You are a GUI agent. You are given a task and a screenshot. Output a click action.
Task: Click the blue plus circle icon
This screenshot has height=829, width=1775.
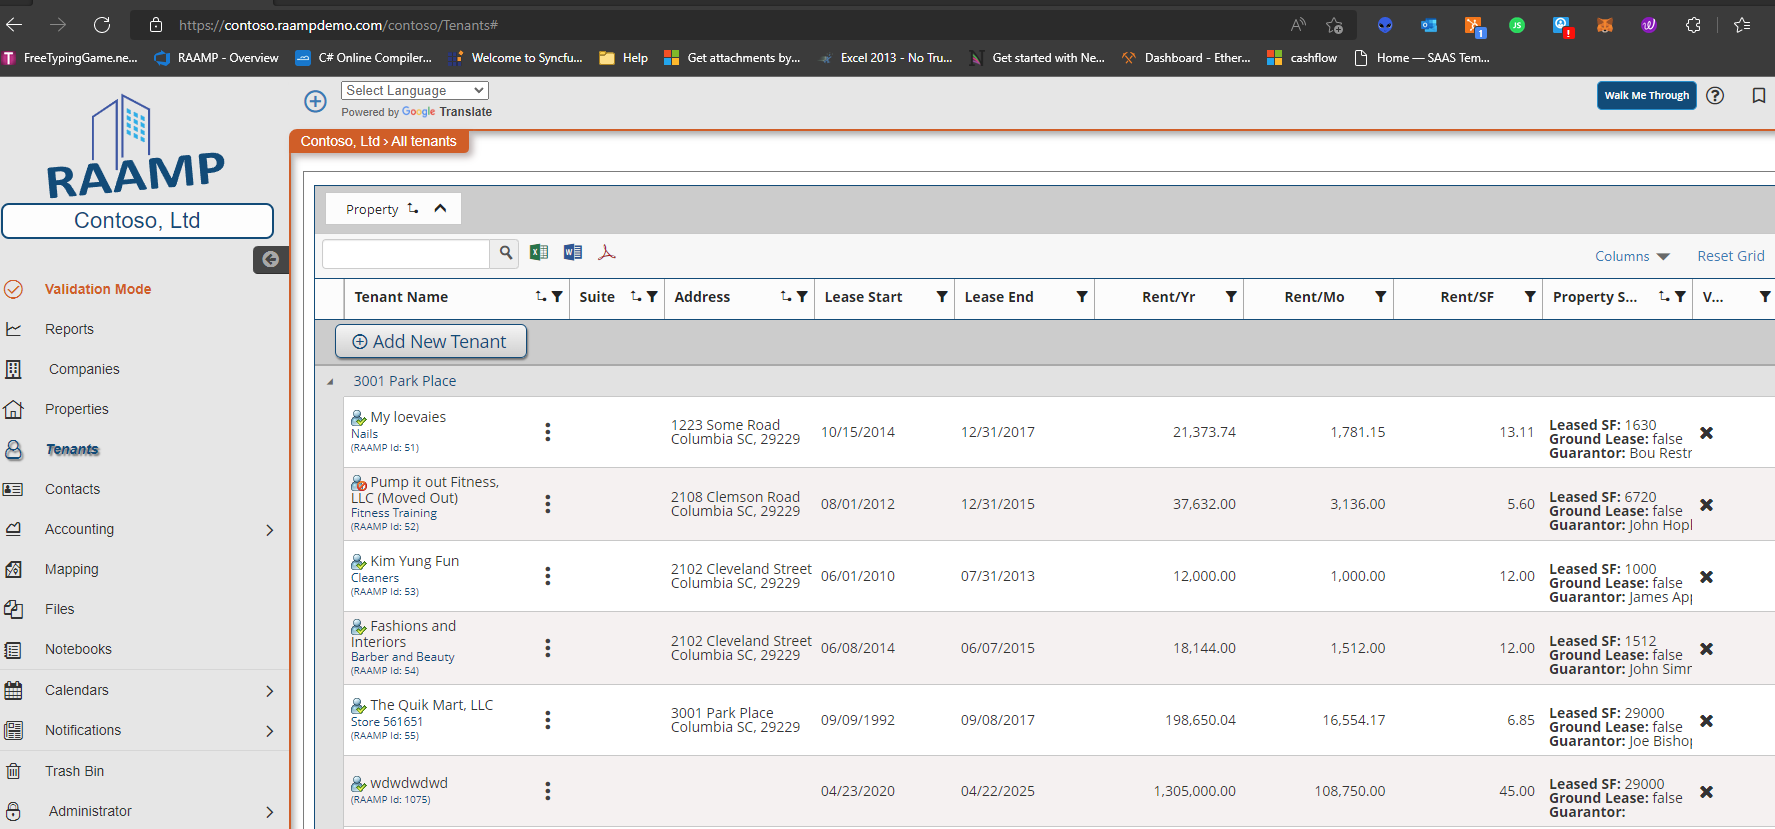315,101
